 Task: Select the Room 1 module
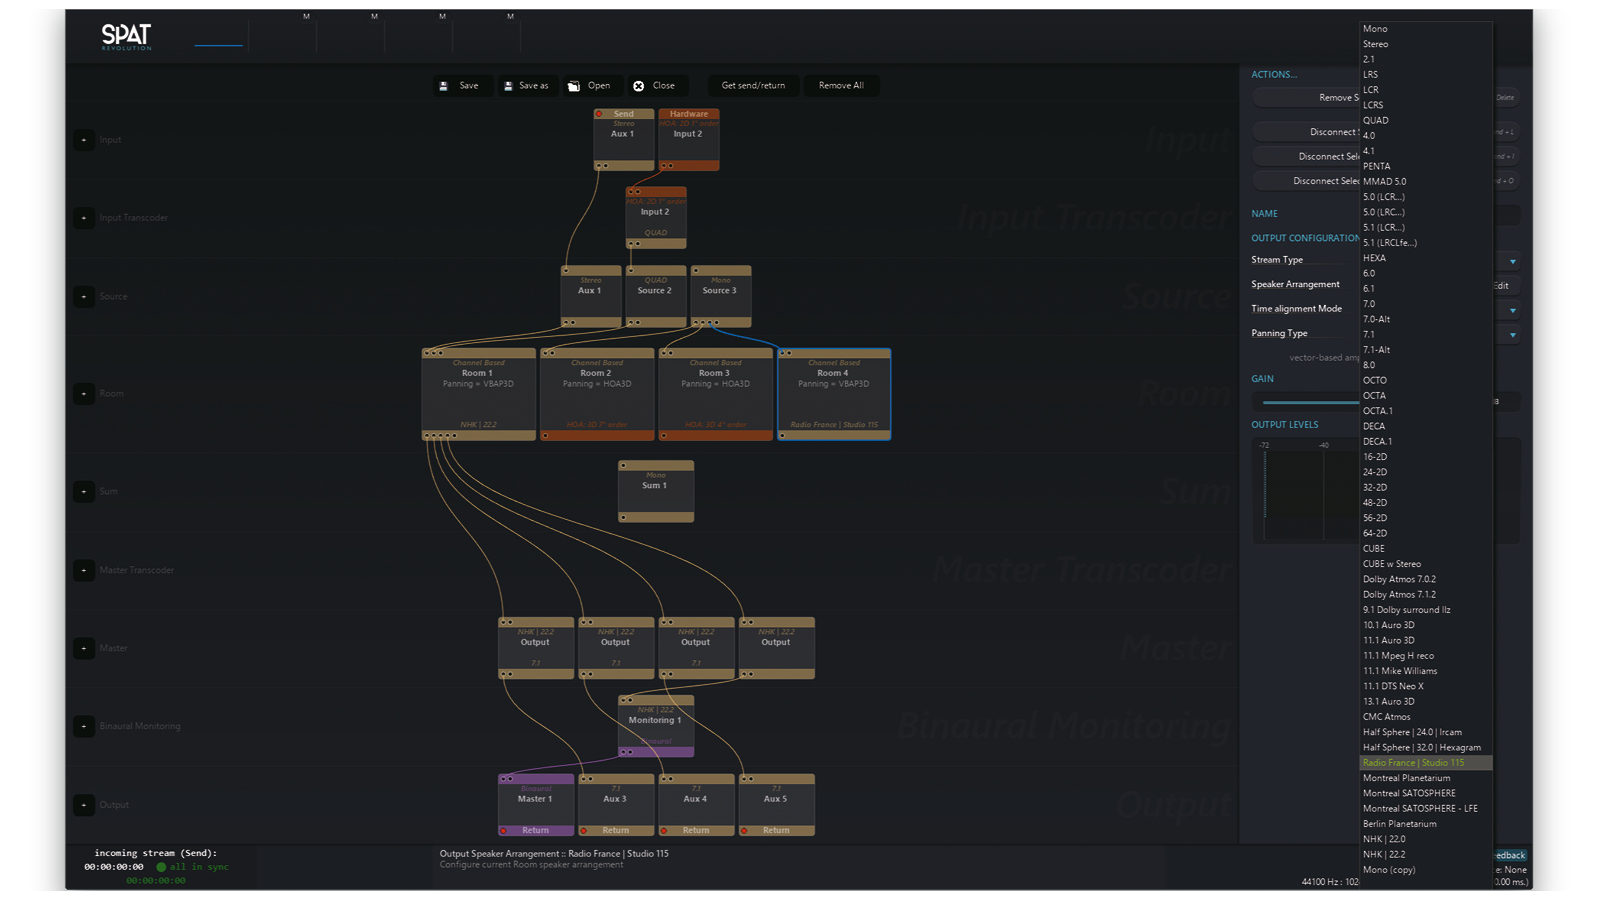click(x=478, y=394)
